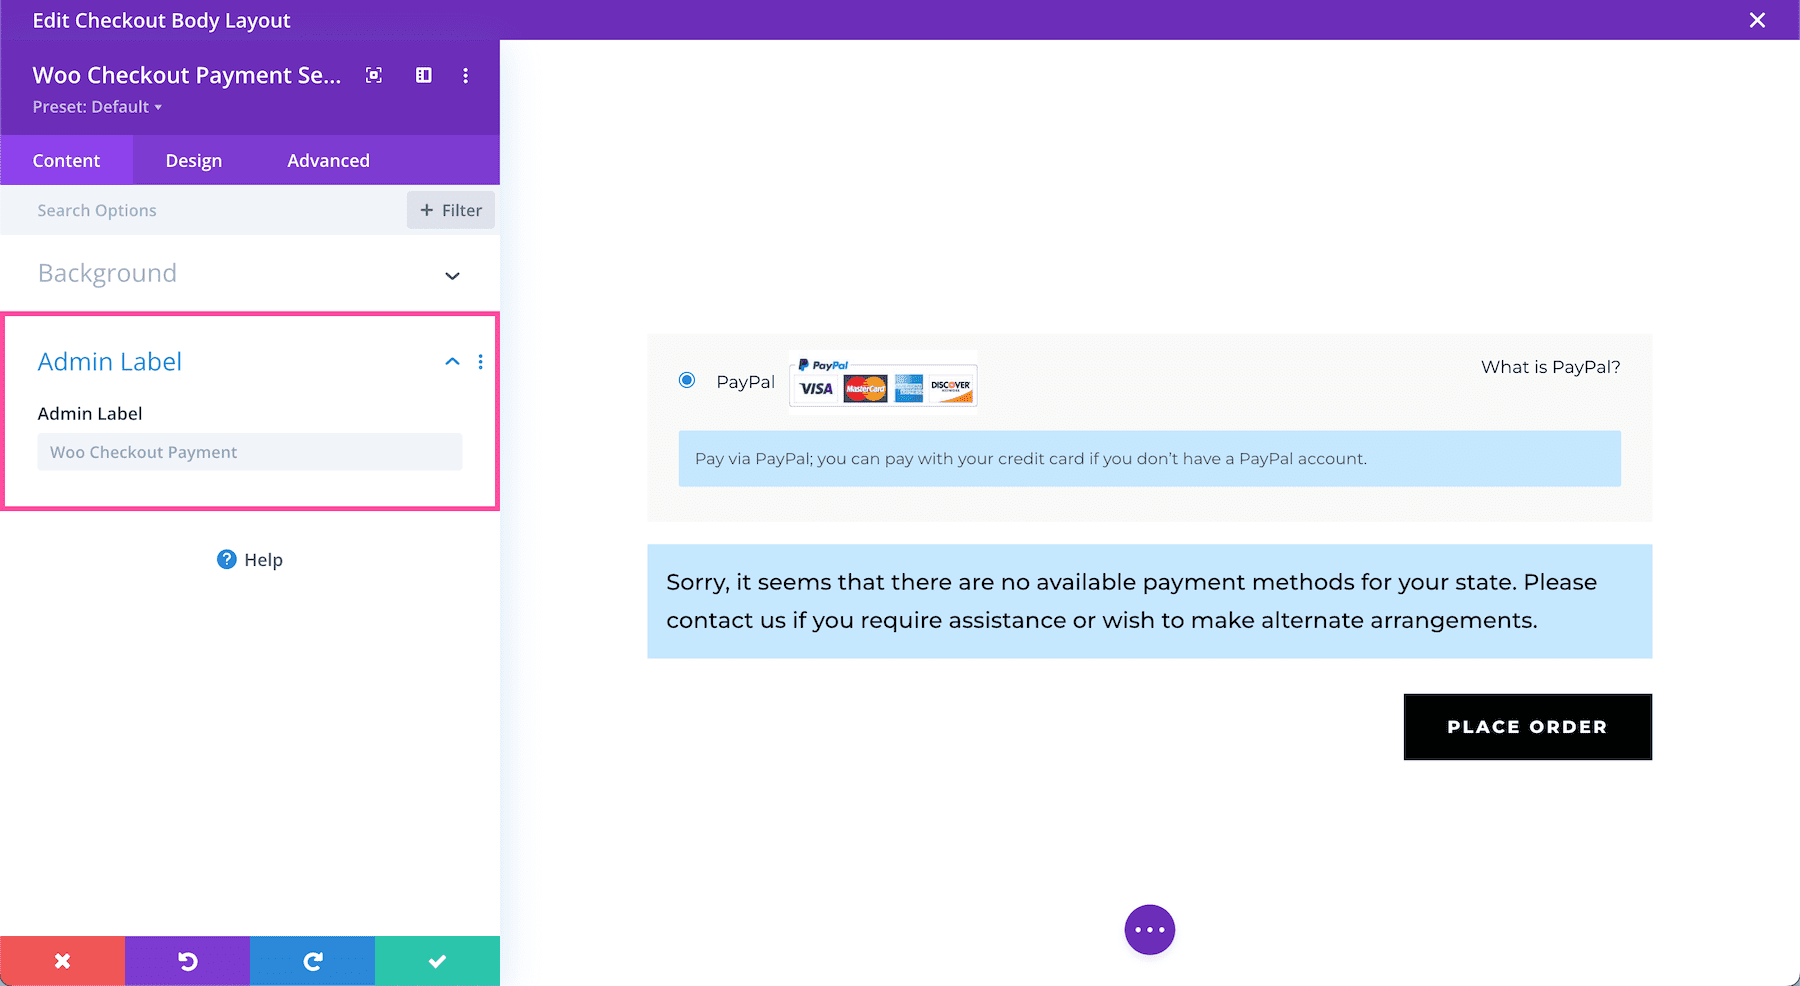The width and height of the screenshot is (1800, 986).
Task: Open the module header options menu
Action: 465,75
